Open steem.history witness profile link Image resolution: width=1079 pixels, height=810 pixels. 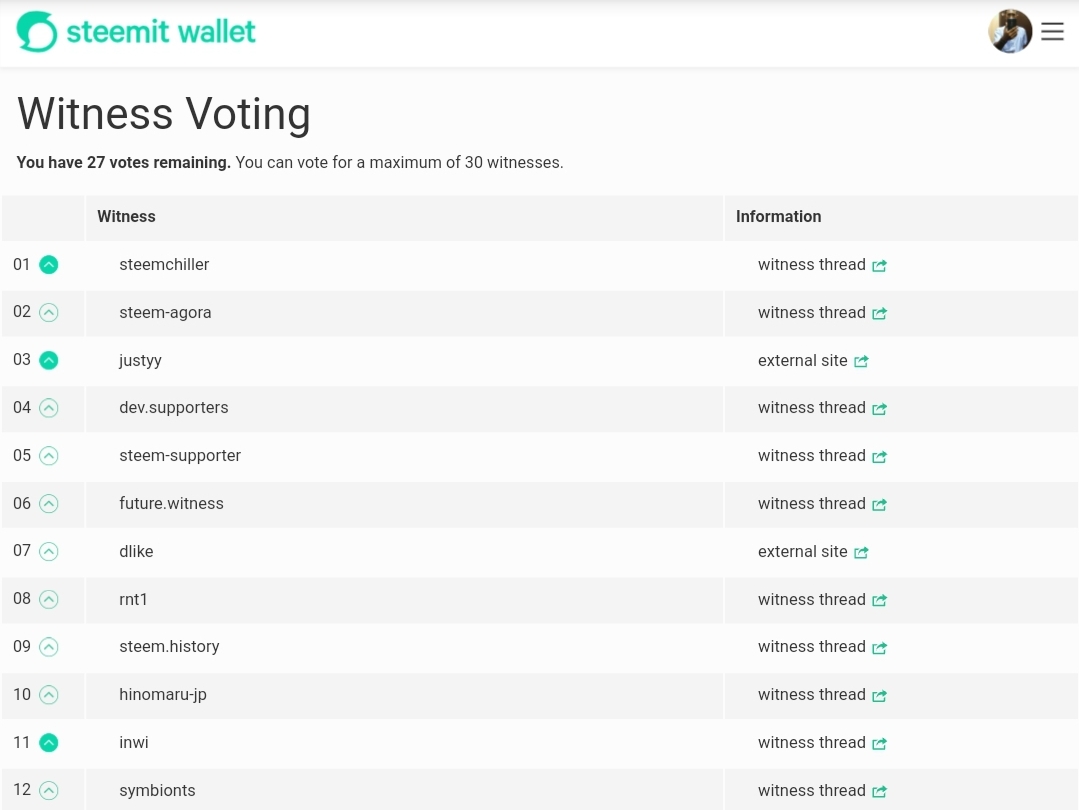click(169, 647)
